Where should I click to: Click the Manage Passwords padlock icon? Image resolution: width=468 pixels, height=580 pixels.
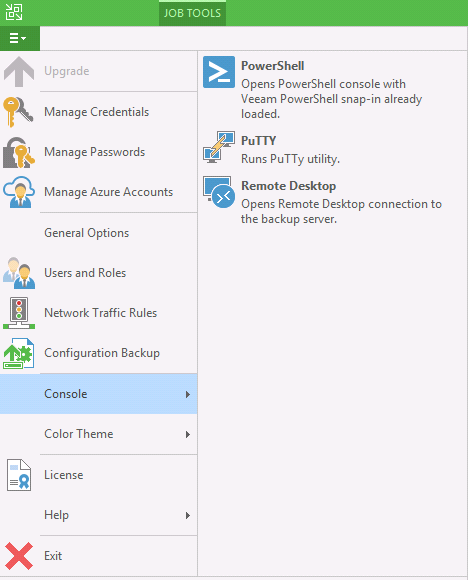(x=18, y=152)
